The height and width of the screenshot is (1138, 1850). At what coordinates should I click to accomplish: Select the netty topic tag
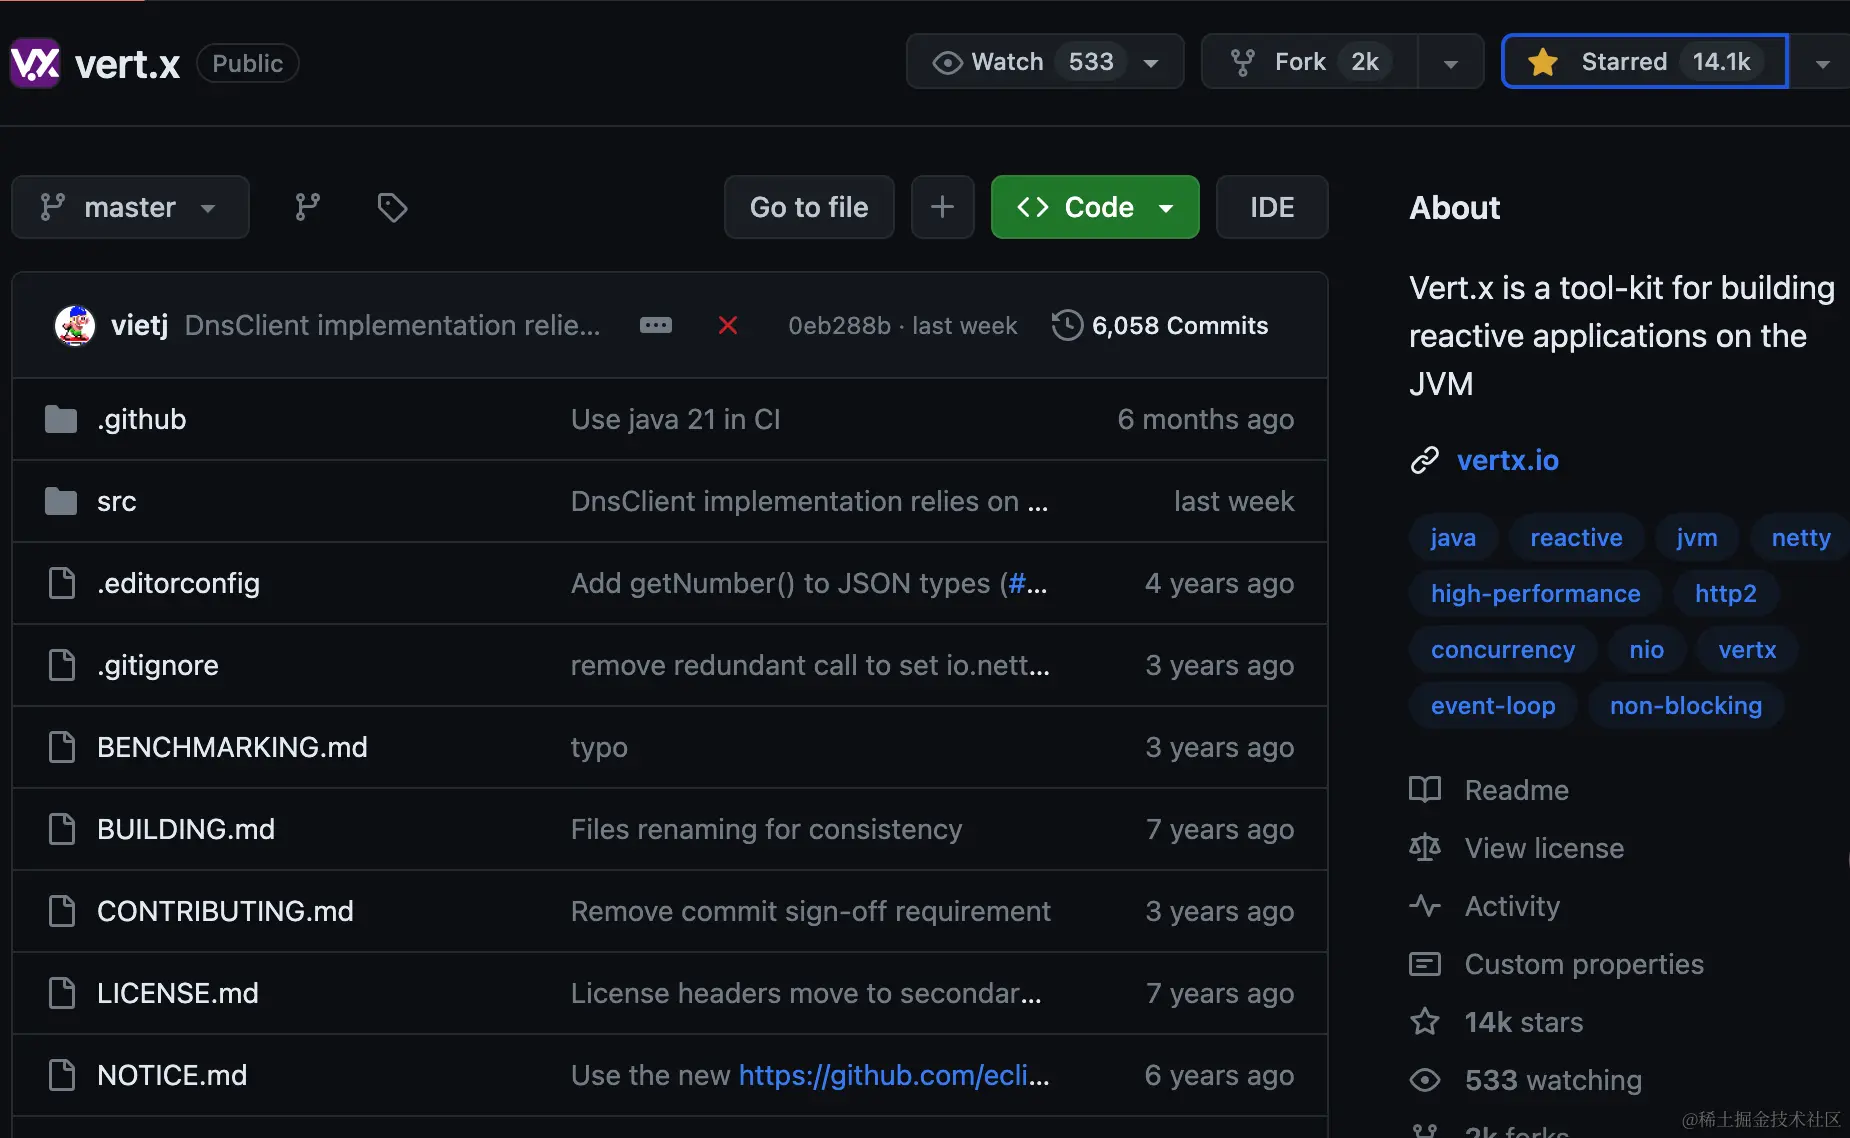(x=1800, y=538)
